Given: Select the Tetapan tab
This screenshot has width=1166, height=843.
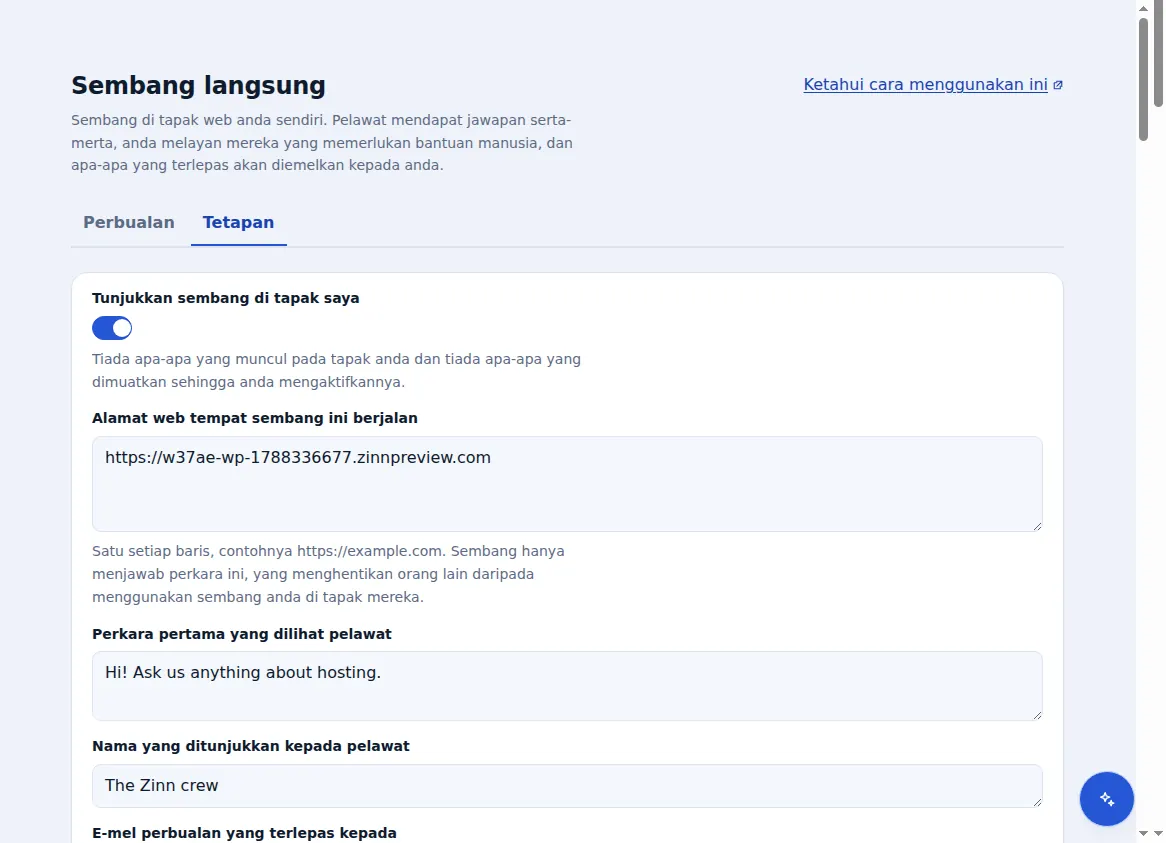Looking at the screenshot, I should (x=239, y=222).
